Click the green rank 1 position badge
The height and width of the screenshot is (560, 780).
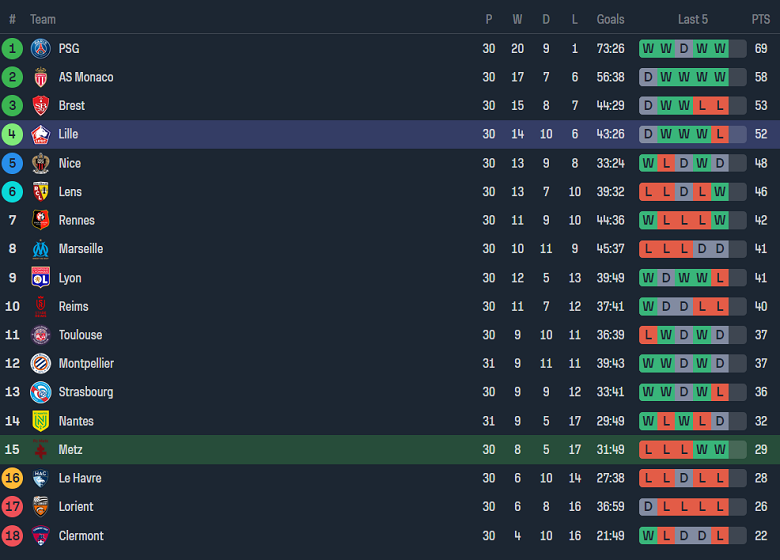pos(12,48)
